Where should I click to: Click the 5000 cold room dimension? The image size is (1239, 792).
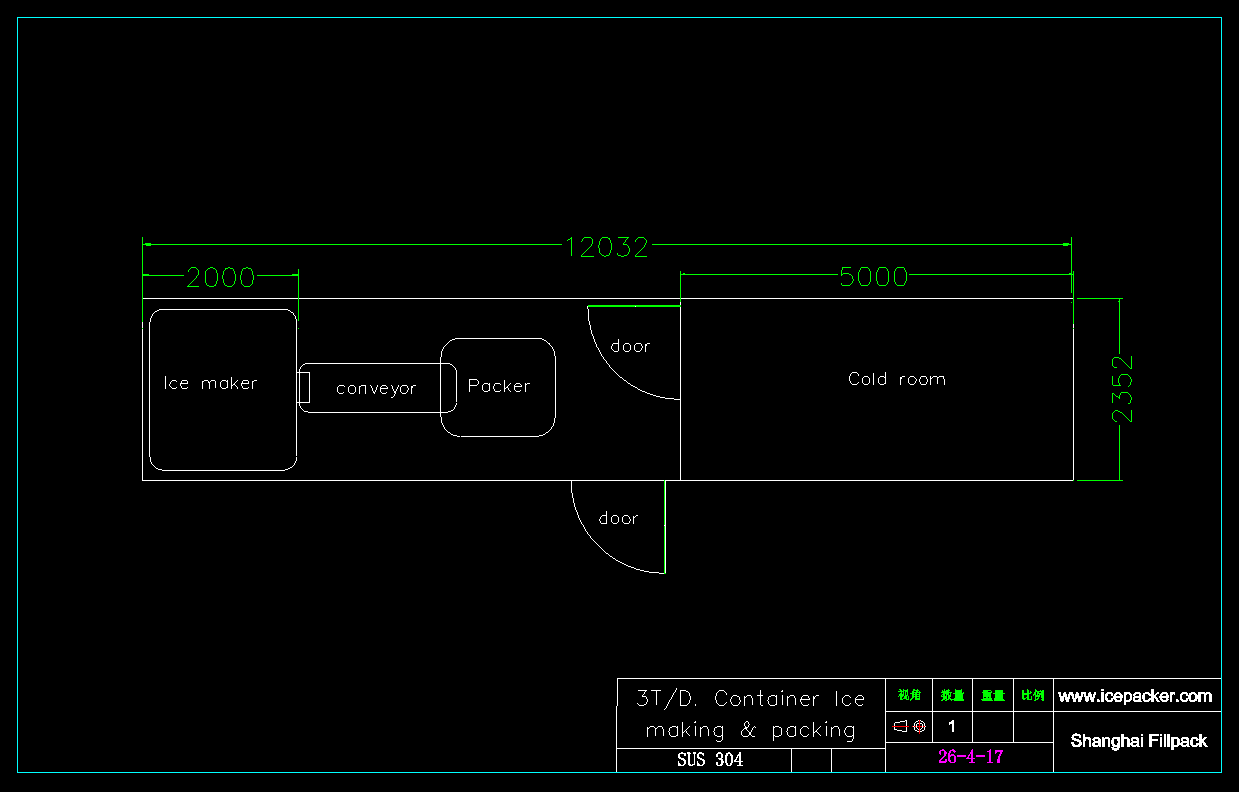pos(873,277)
